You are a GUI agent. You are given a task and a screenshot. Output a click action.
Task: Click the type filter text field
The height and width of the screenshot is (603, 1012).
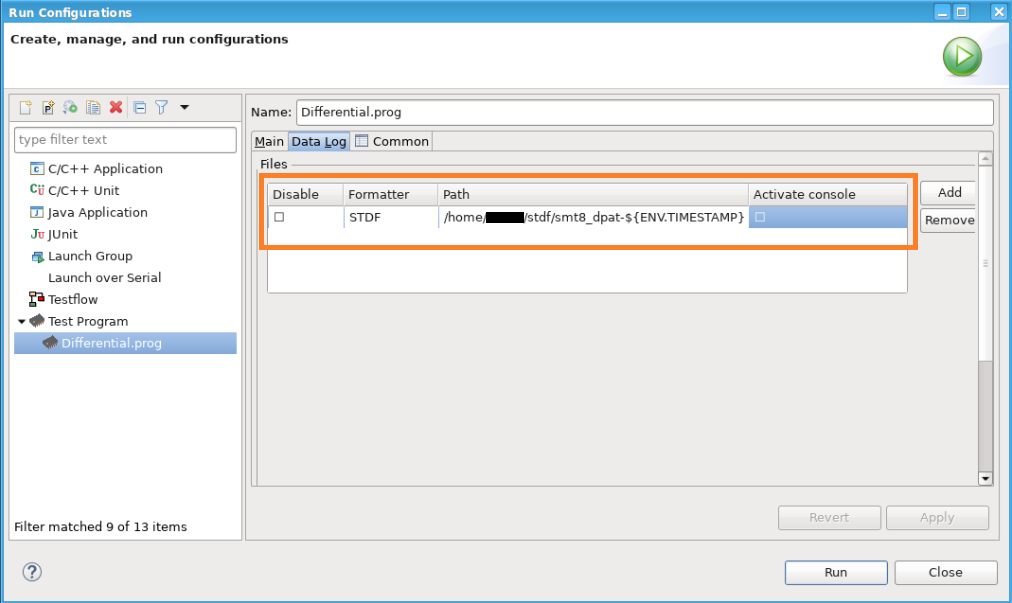point(126,139)
